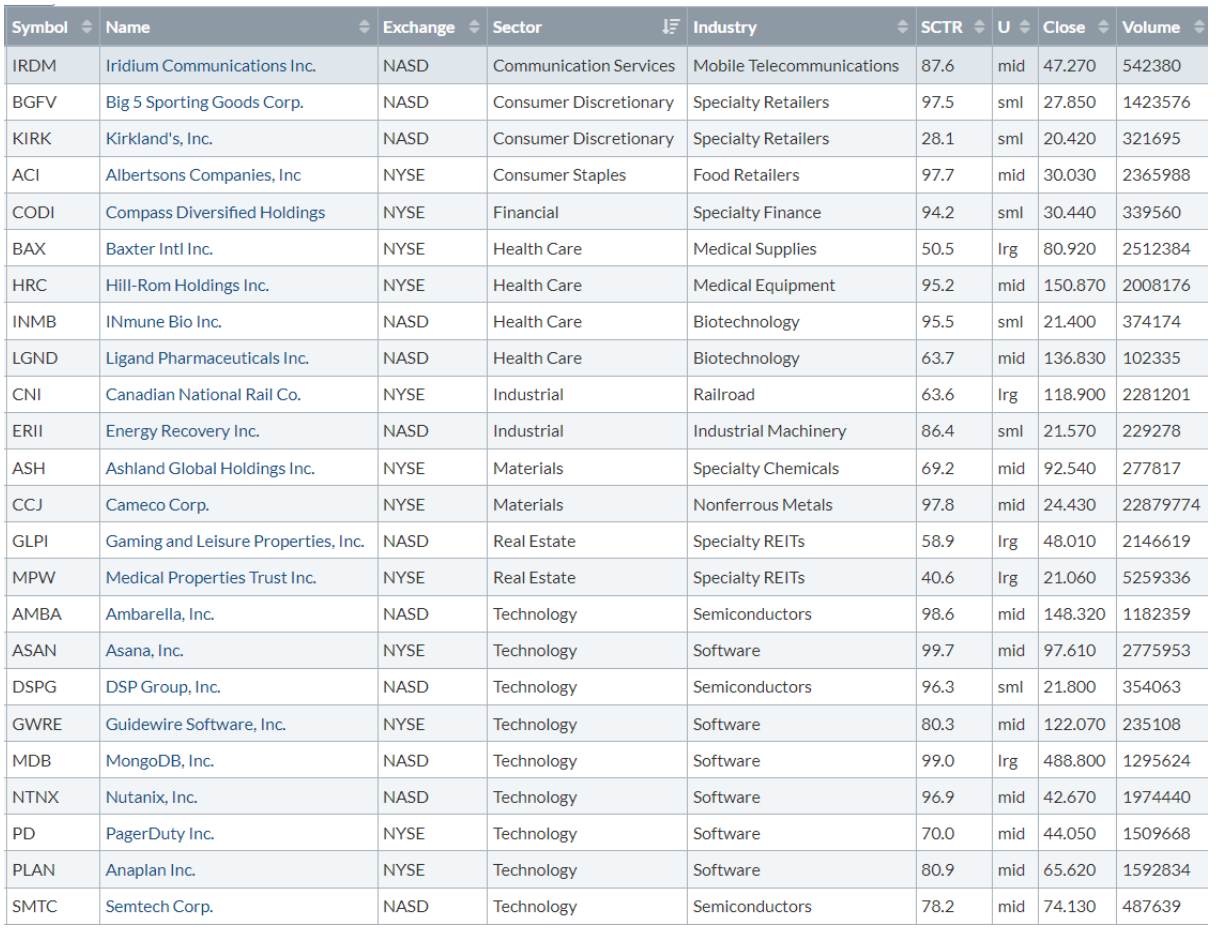Click the Railroad industry cell
The image size is (1216, 932).
(723, 395)
